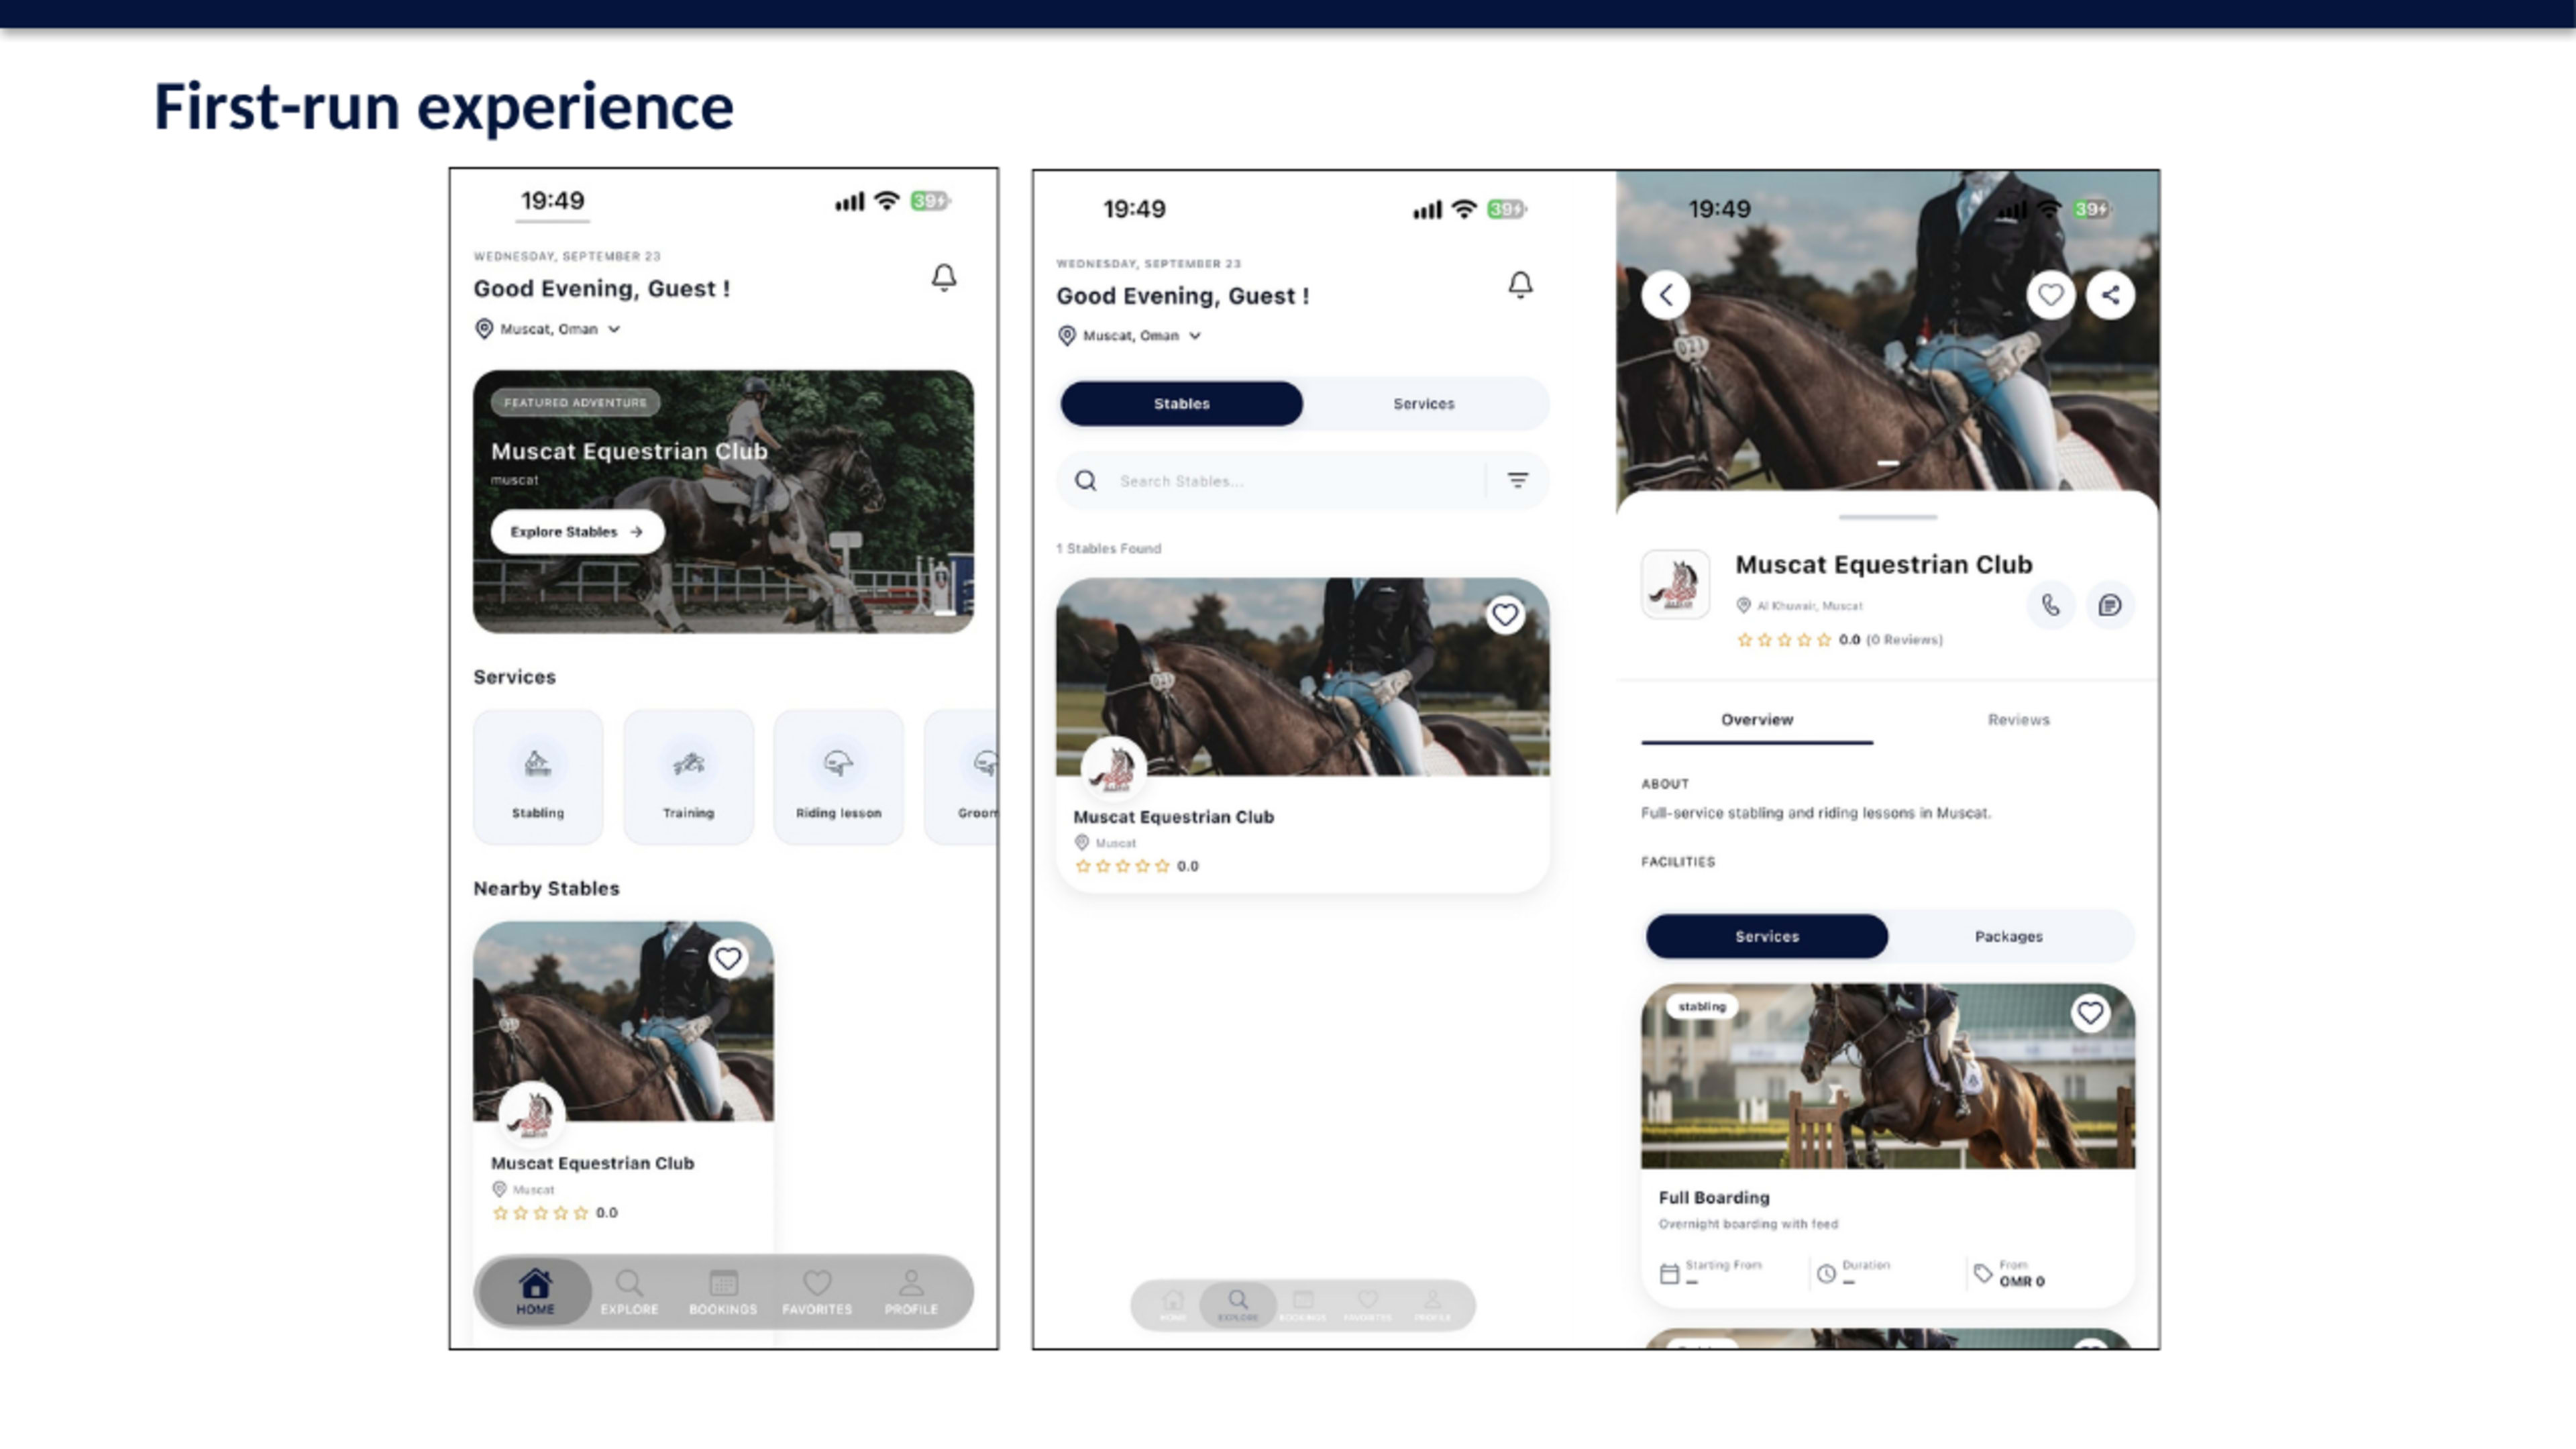The height and width of the screenshot is (1449, 2576).
Task: Tap the Al Khuwair, Muscat address text
Action: pyautogui.click(x=1810, y=606)
